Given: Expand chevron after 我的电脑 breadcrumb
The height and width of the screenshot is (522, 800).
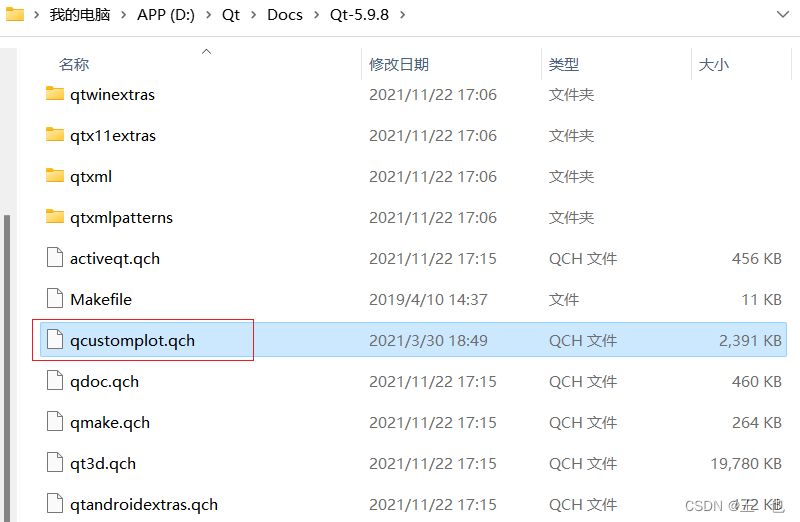Looking at the screenshot, I should tap(123, 15).
